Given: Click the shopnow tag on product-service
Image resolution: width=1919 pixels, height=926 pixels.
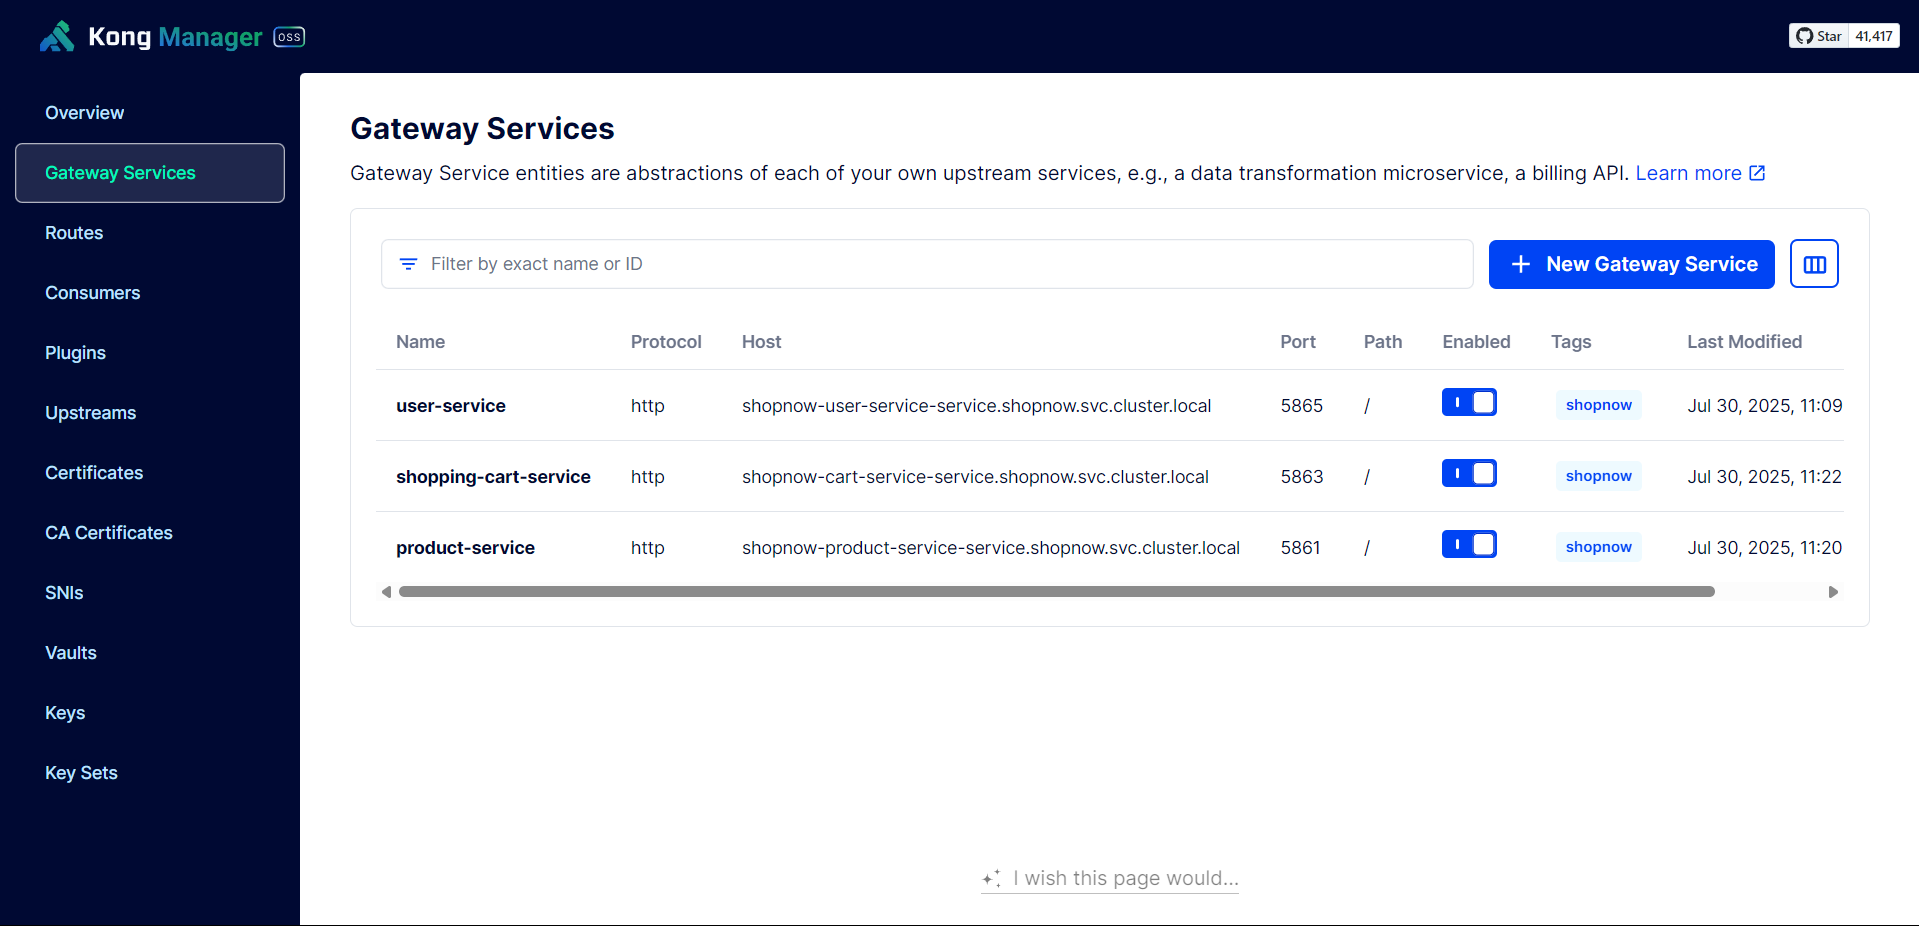Looking at the screenshot, I should pyautogui.click(x=1598, y=547).
